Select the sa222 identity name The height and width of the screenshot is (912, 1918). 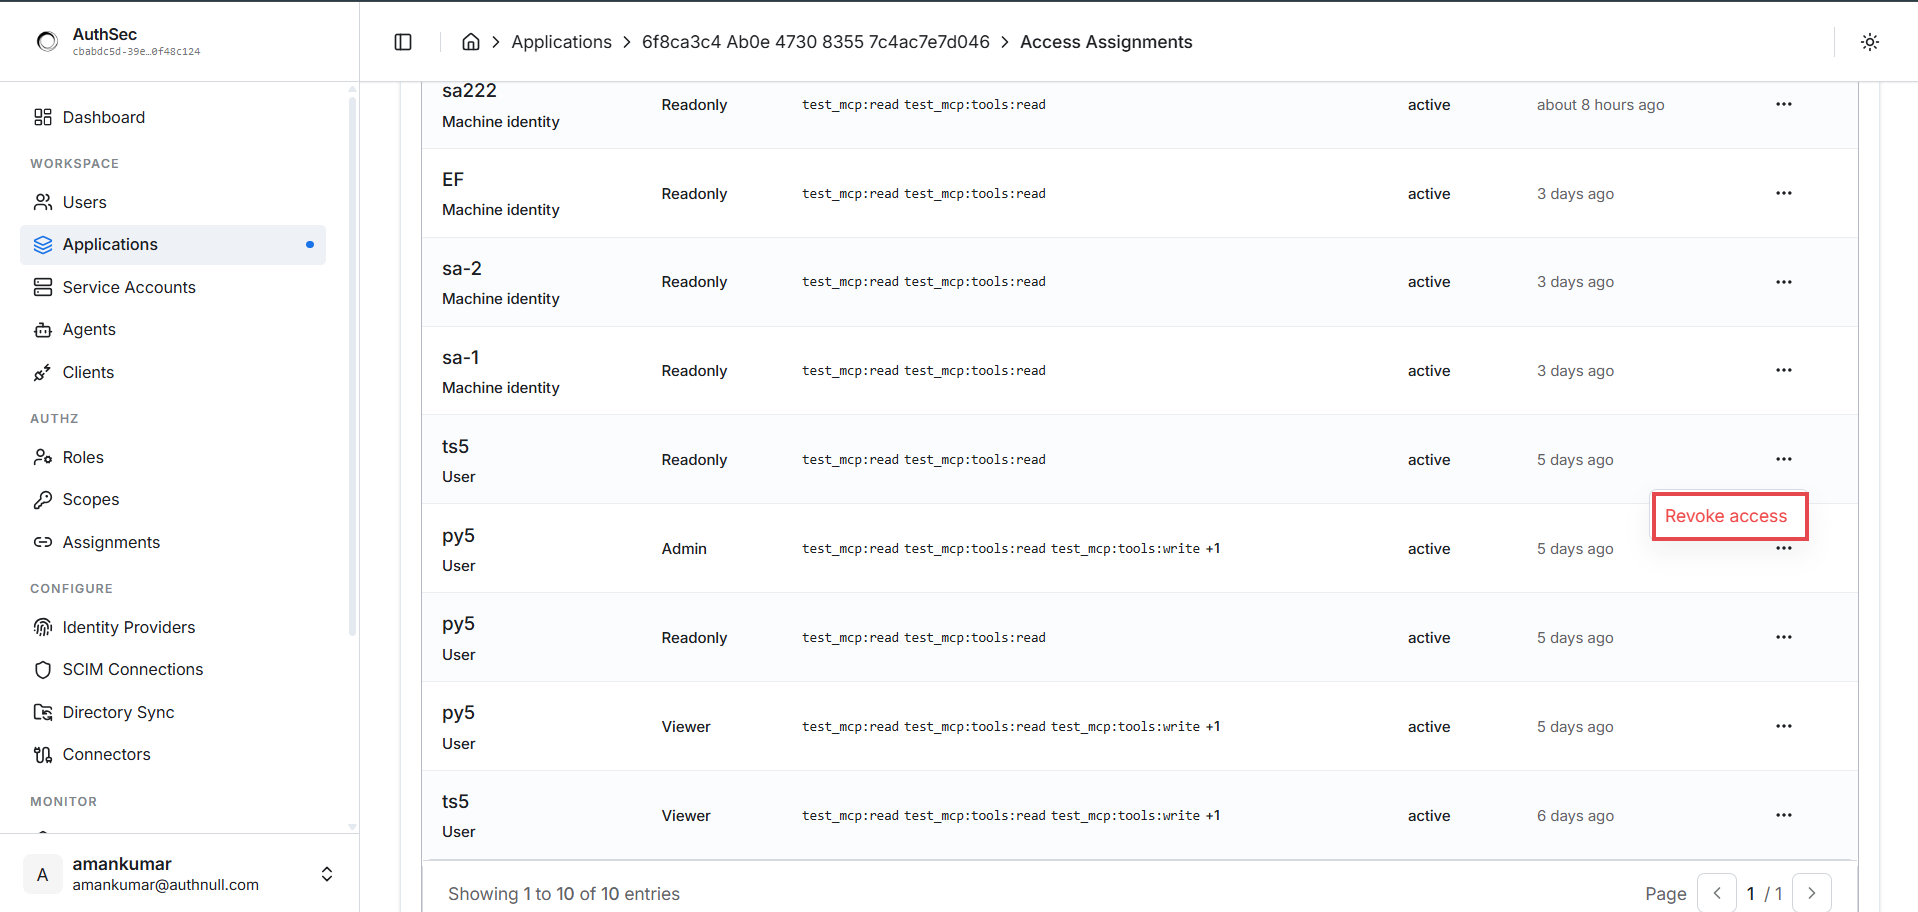coord(469,91)
